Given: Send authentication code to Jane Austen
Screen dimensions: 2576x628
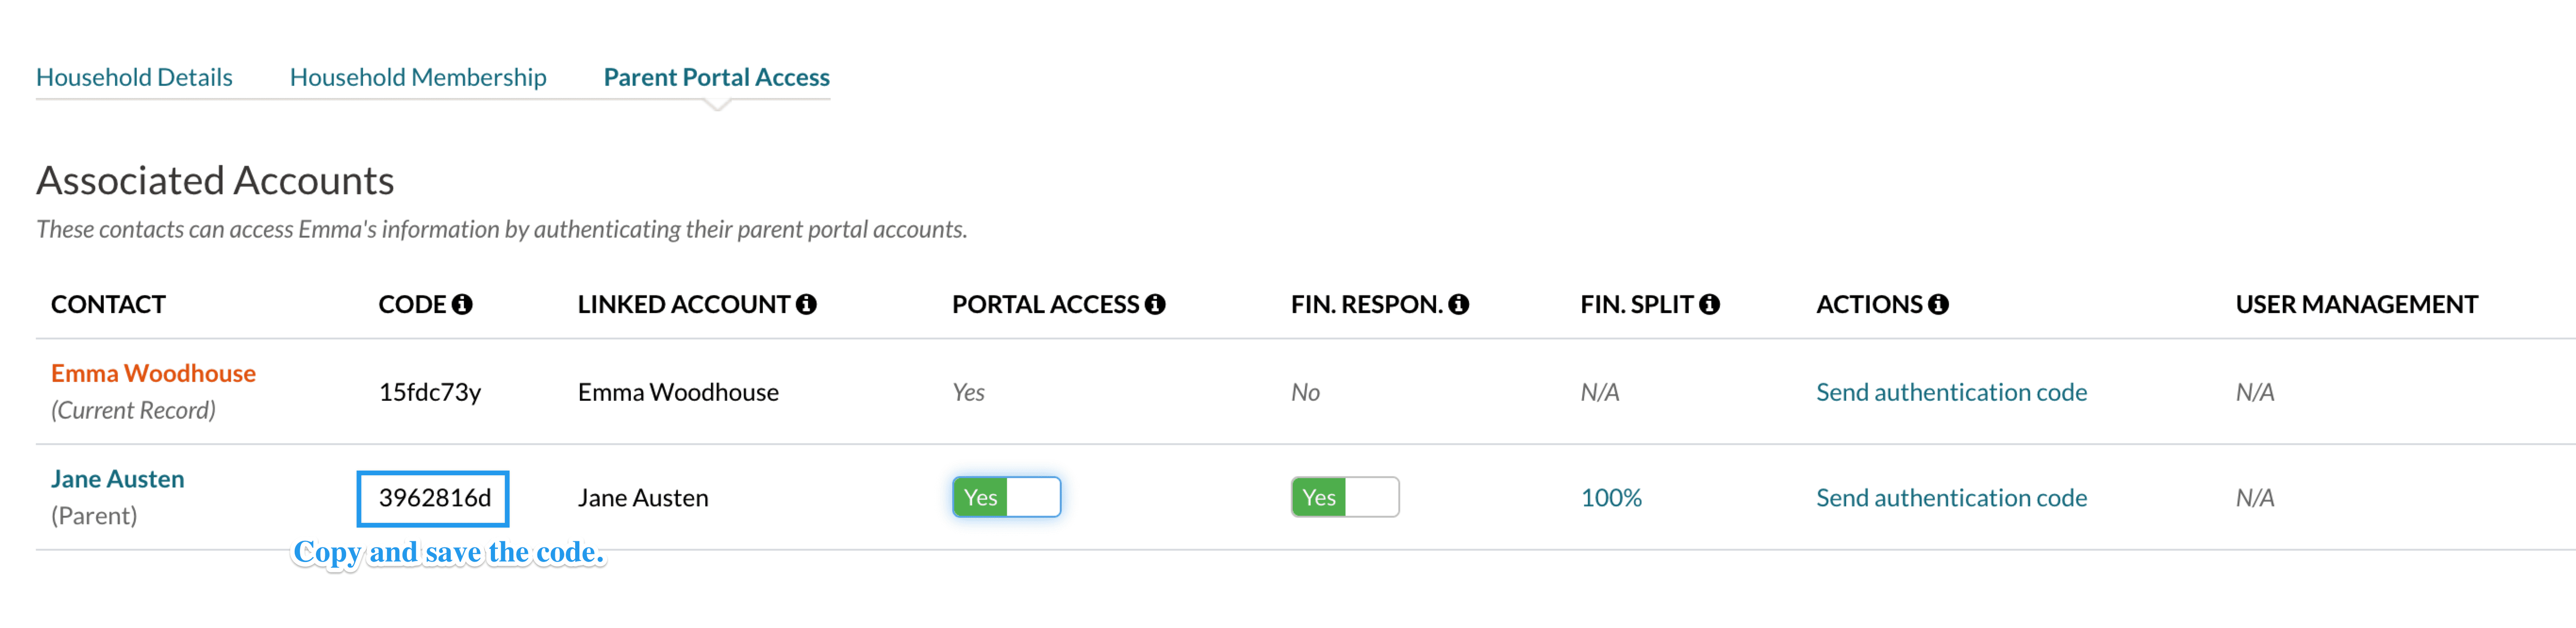Looking at the screenshot, I should [1951, 497].
